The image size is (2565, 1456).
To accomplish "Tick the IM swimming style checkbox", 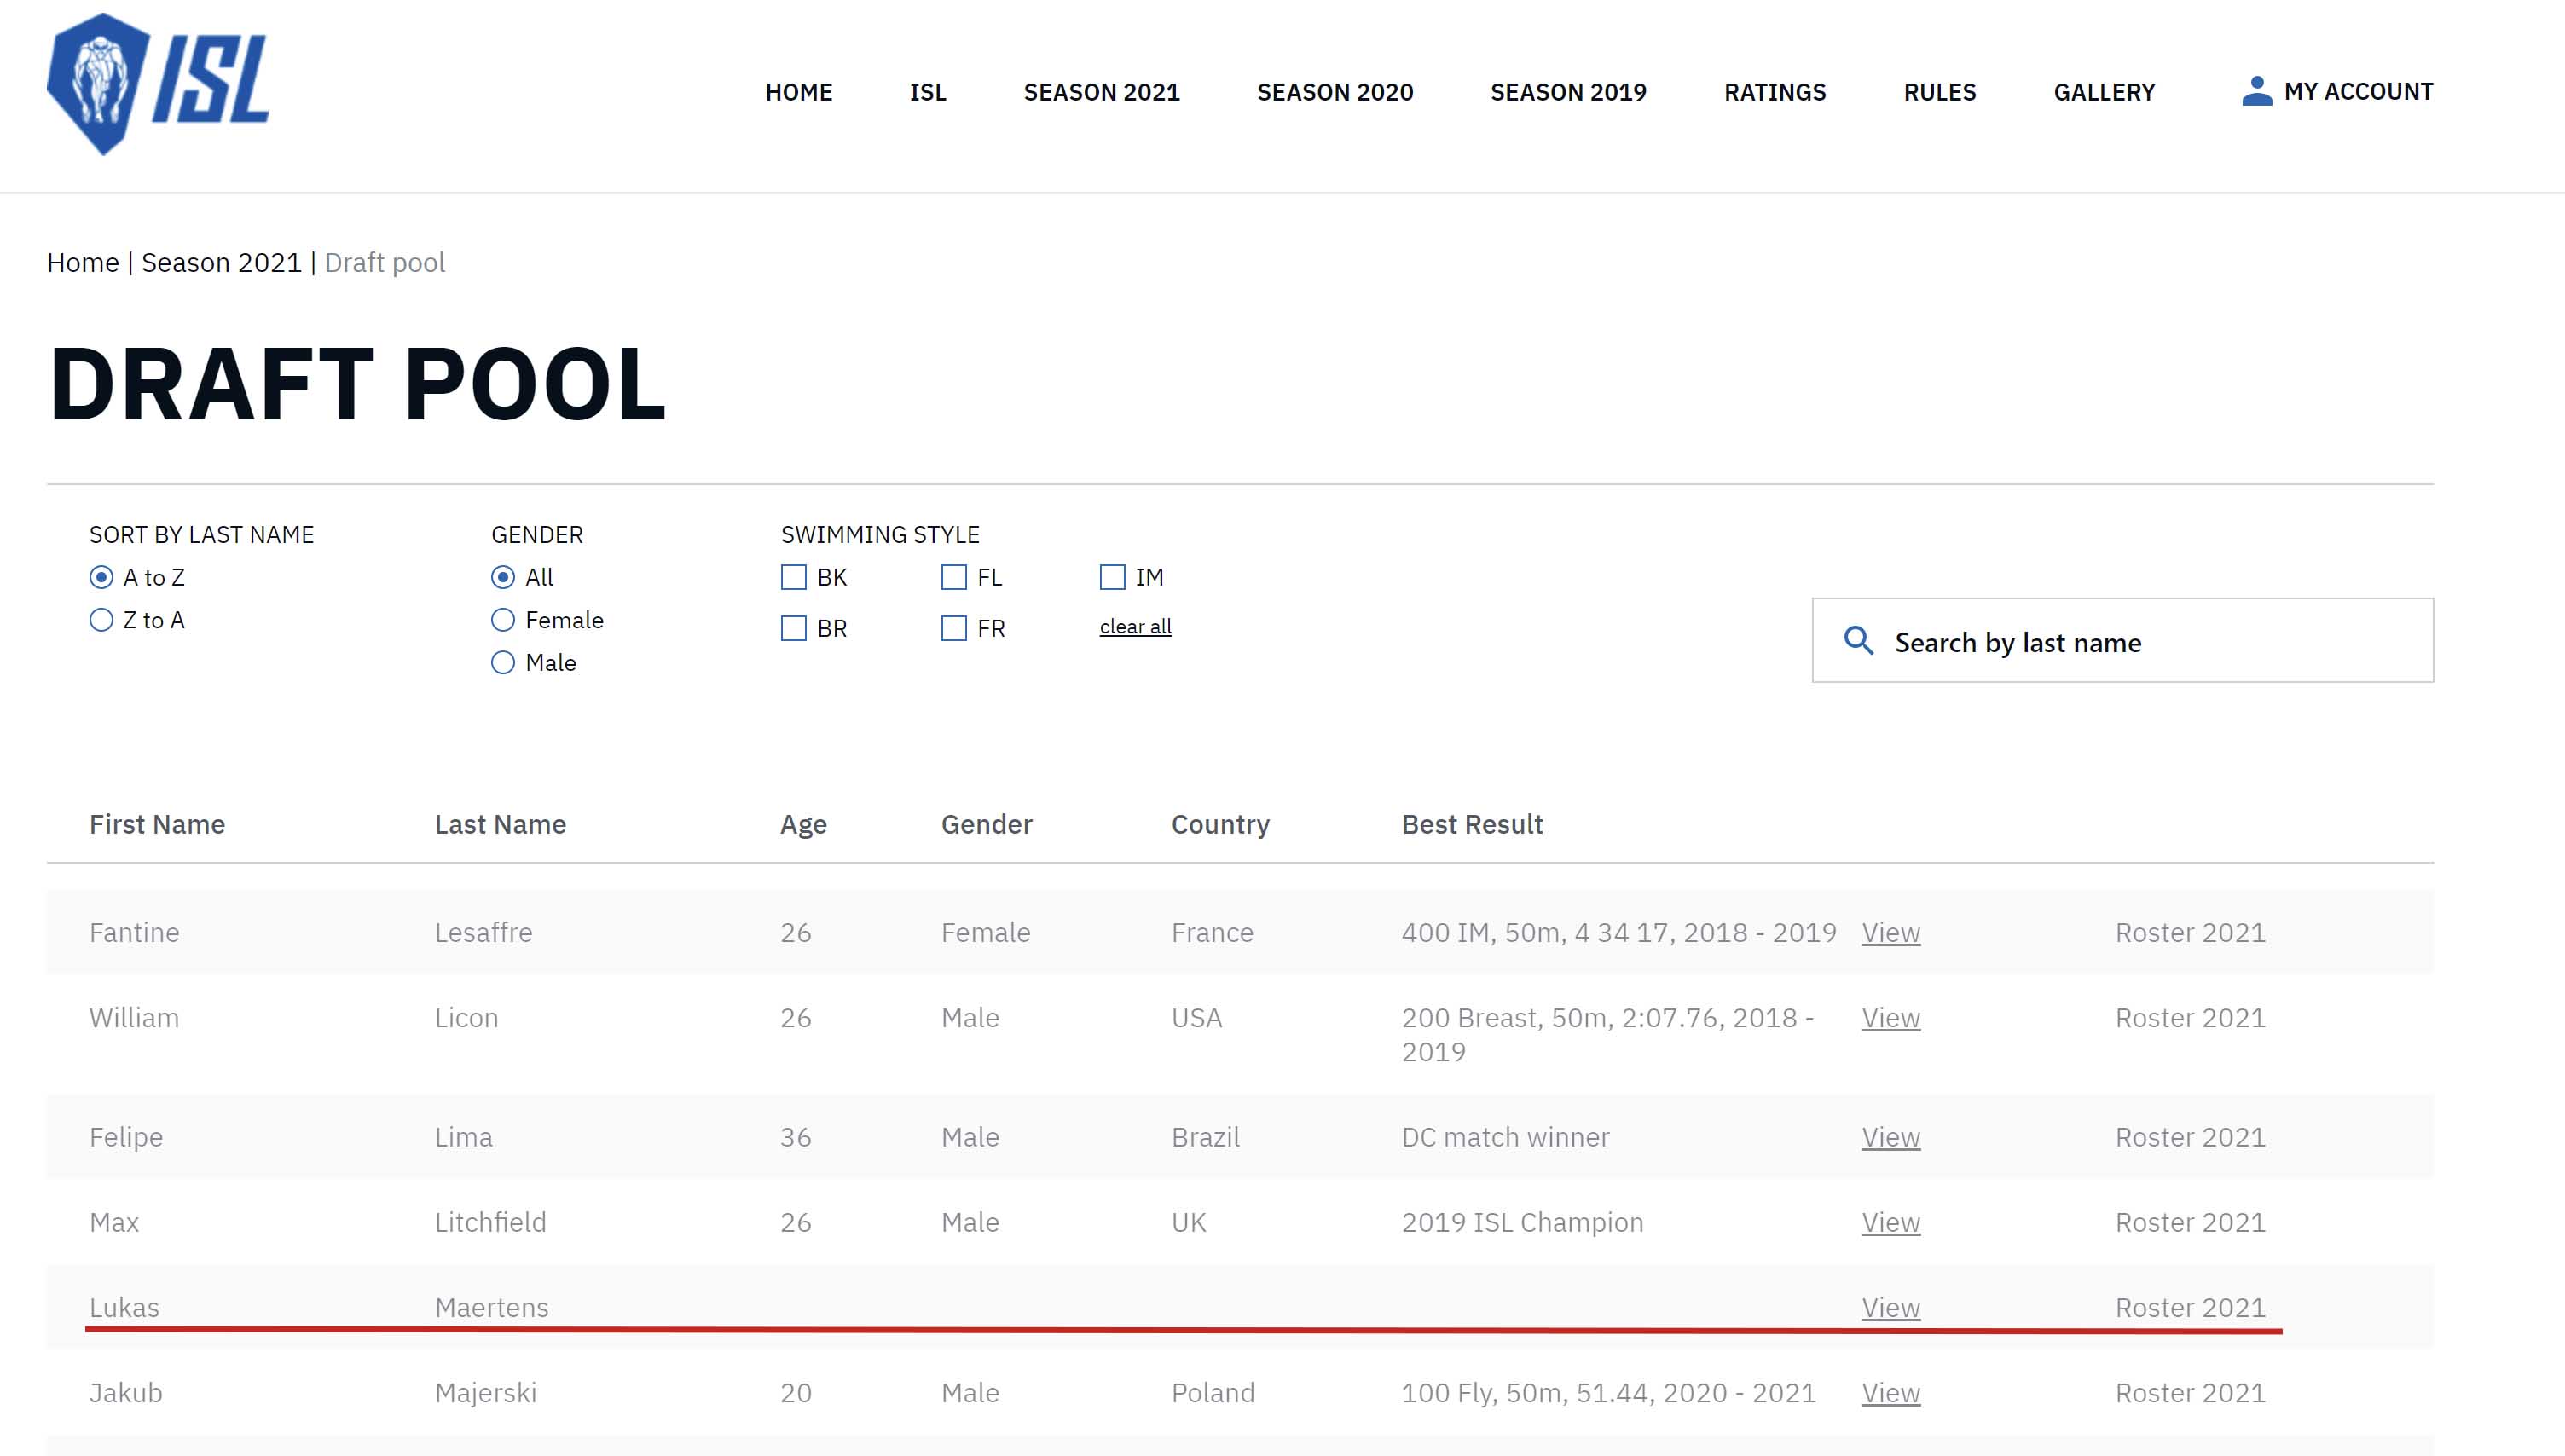I will pos(1112,577).
